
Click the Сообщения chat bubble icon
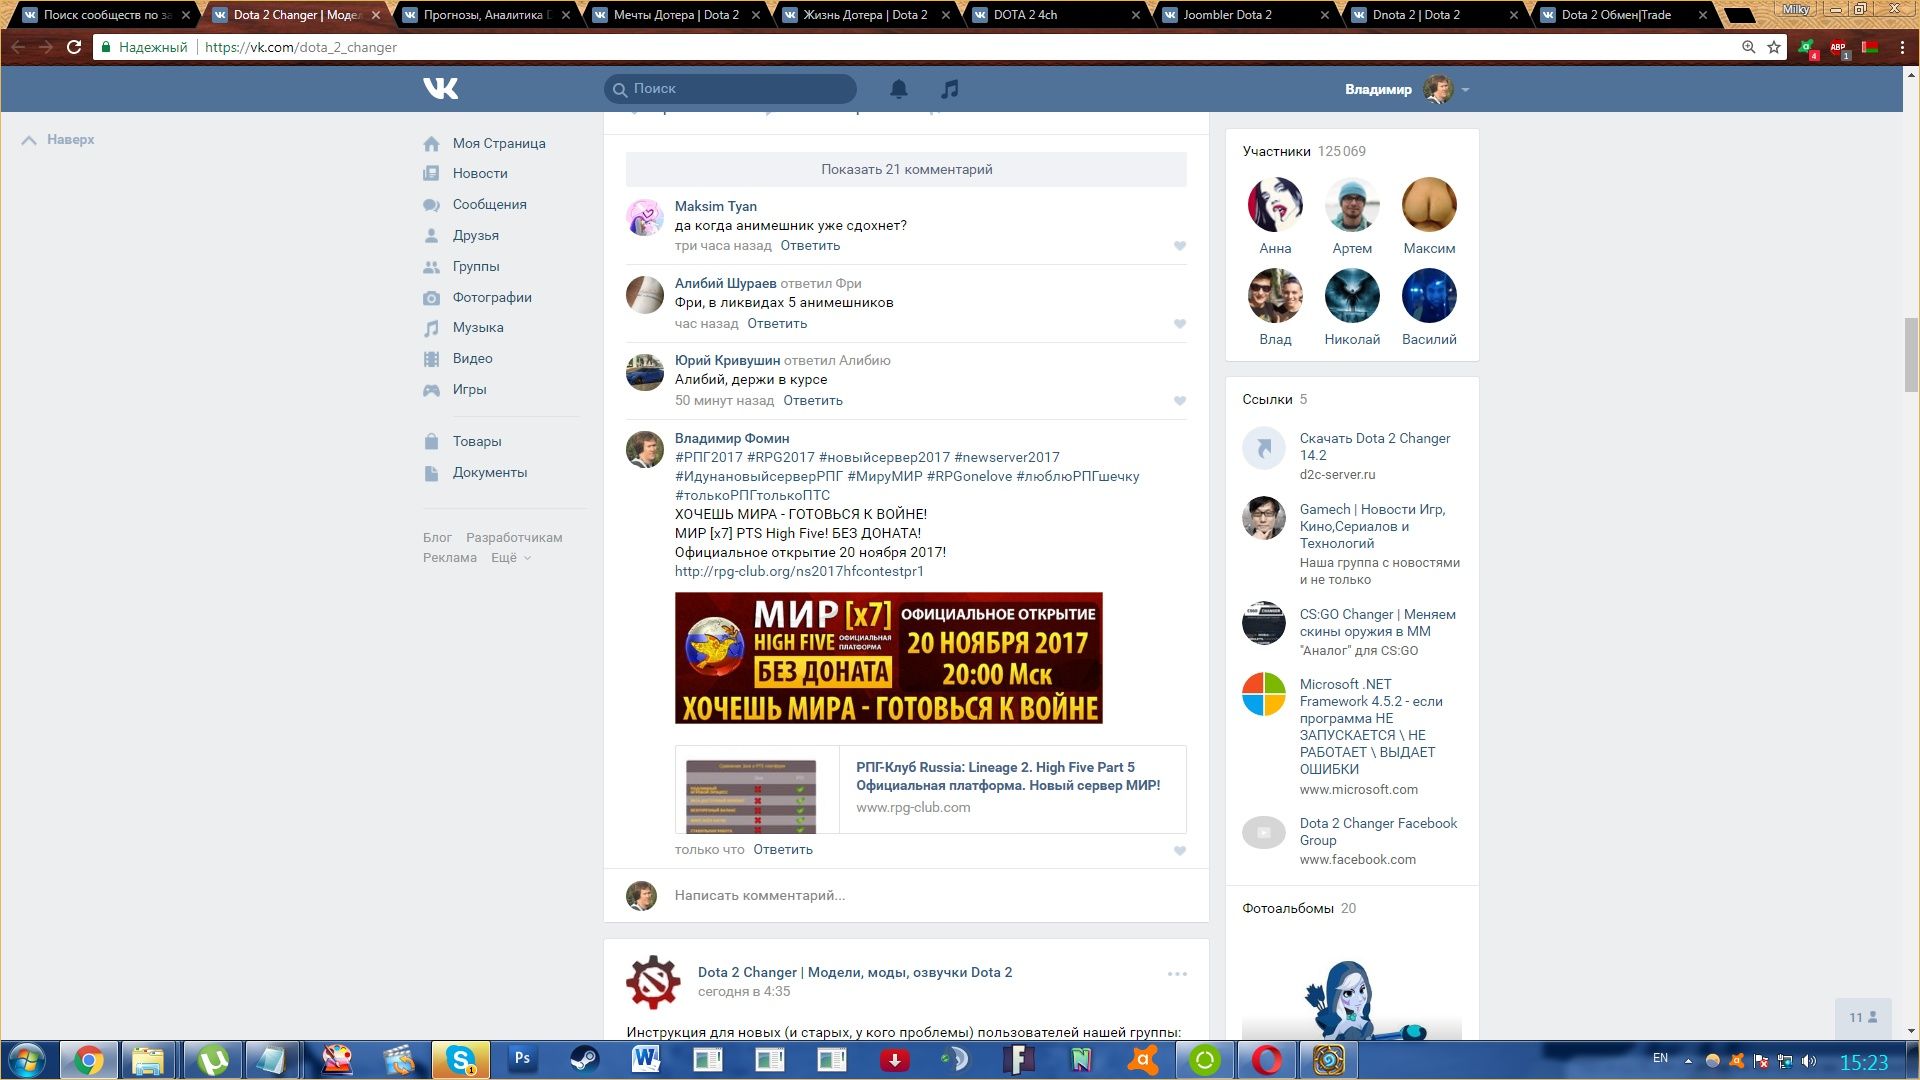431,205
